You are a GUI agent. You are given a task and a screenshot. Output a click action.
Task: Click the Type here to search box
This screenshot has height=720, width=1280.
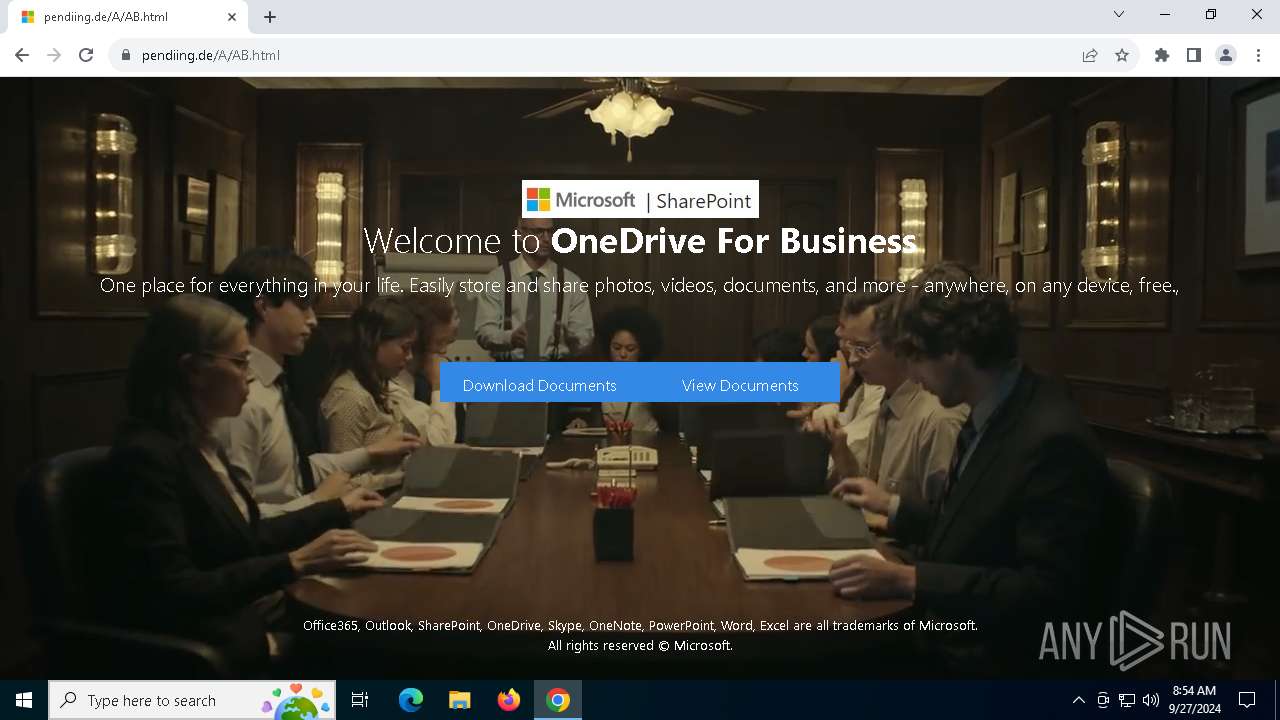pos(191,700)
